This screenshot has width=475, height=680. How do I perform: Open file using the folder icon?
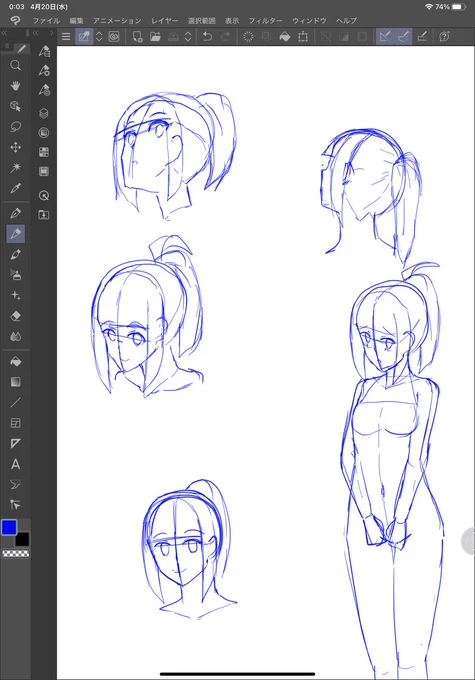pos(155,36)
